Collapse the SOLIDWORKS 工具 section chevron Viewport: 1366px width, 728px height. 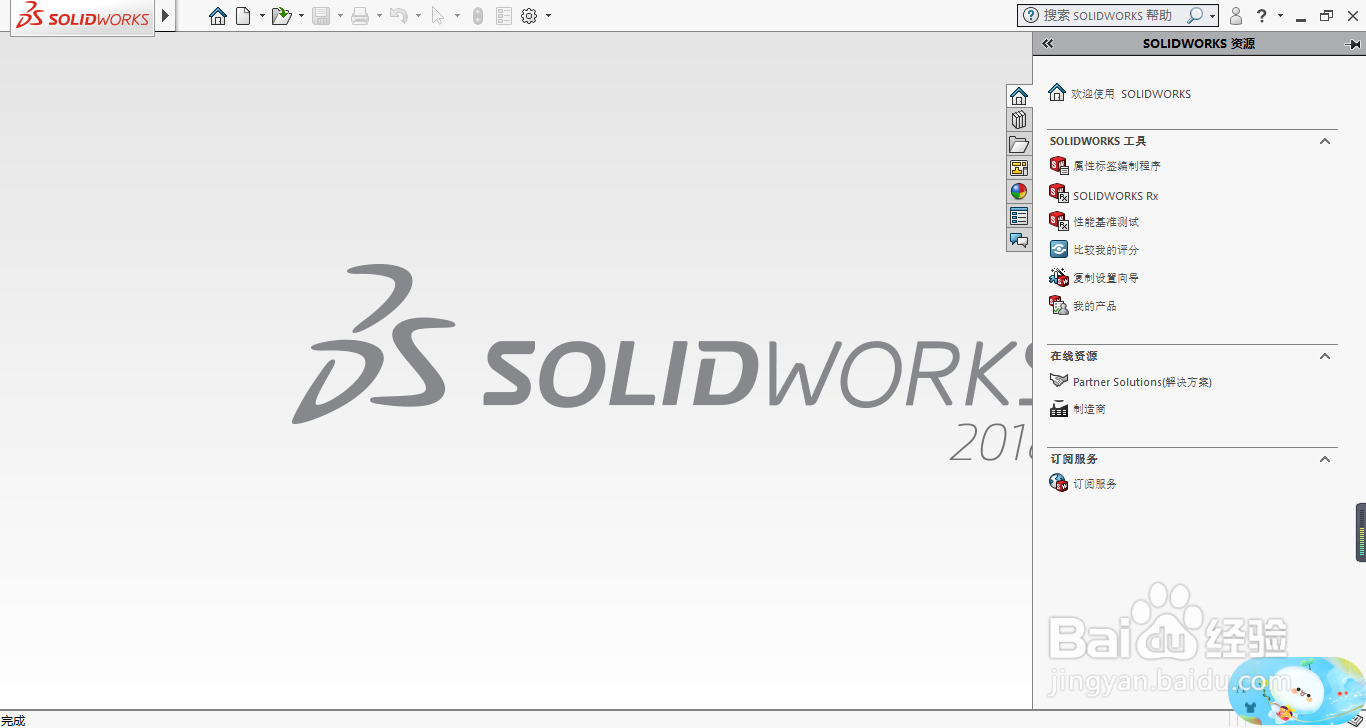pyautogui.click(x=1325, y=141)
